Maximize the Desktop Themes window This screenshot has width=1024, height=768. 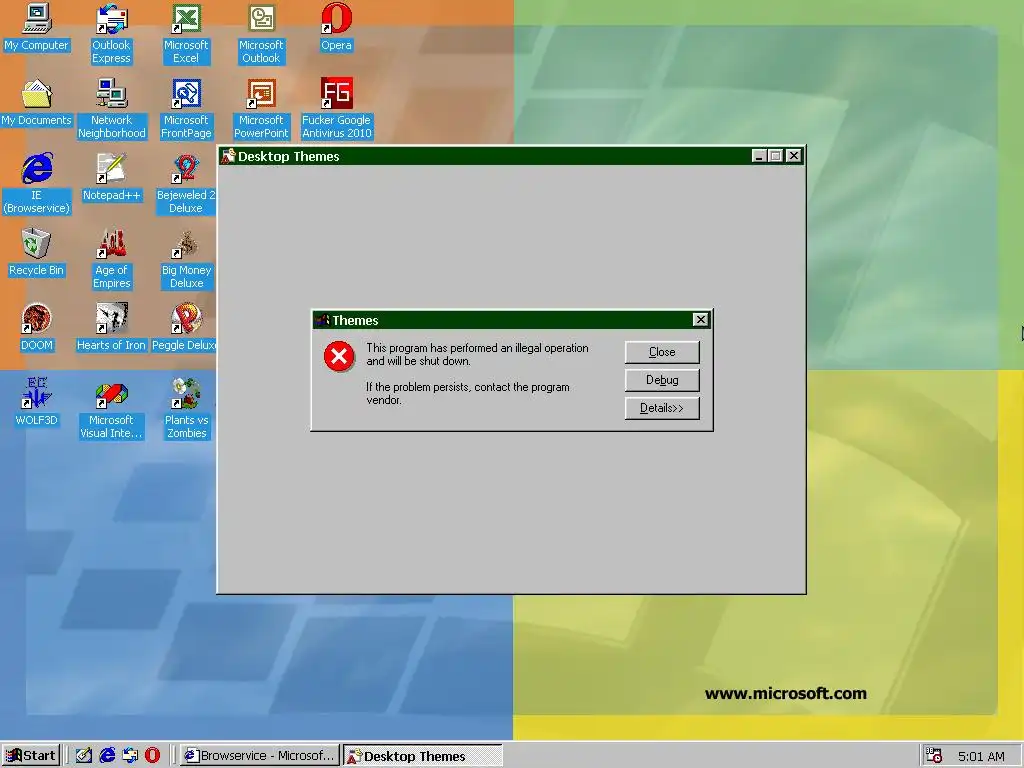(x=775, y=155)
